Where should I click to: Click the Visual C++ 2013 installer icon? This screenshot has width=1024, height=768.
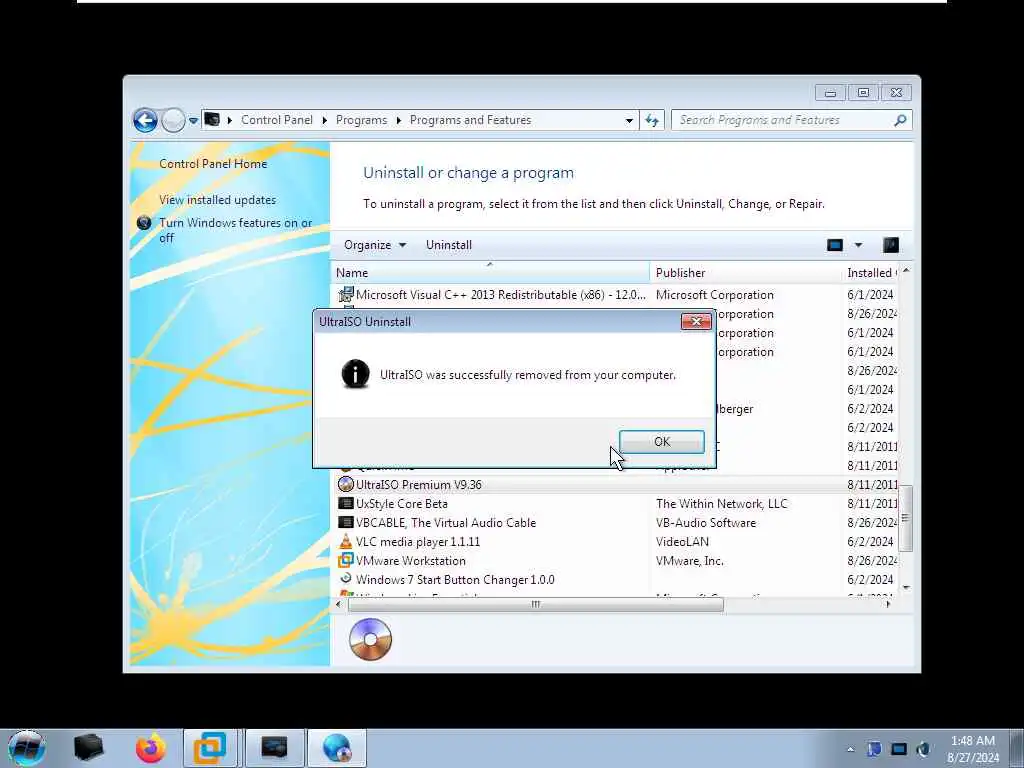345,295
